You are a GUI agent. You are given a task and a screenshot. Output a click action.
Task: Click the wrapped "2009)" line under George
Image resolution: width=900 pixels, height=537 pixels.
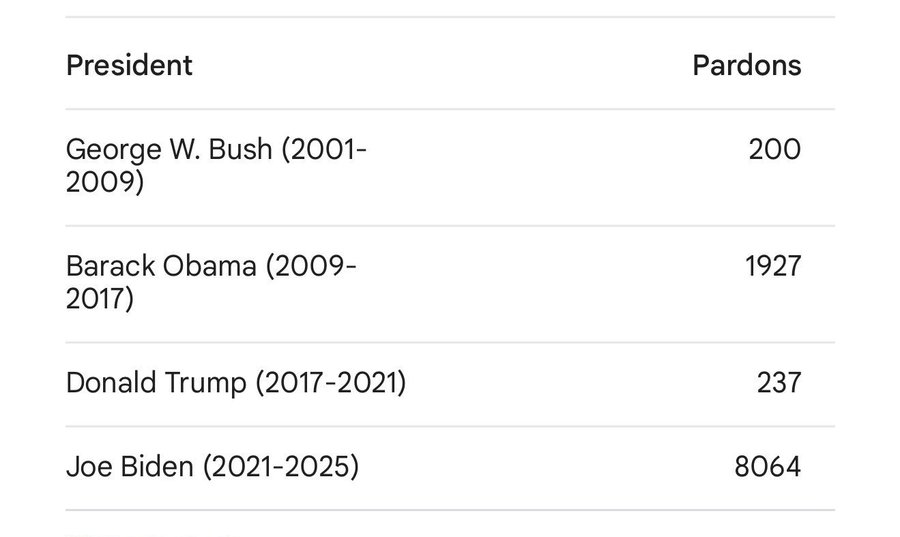pos(105,182)
